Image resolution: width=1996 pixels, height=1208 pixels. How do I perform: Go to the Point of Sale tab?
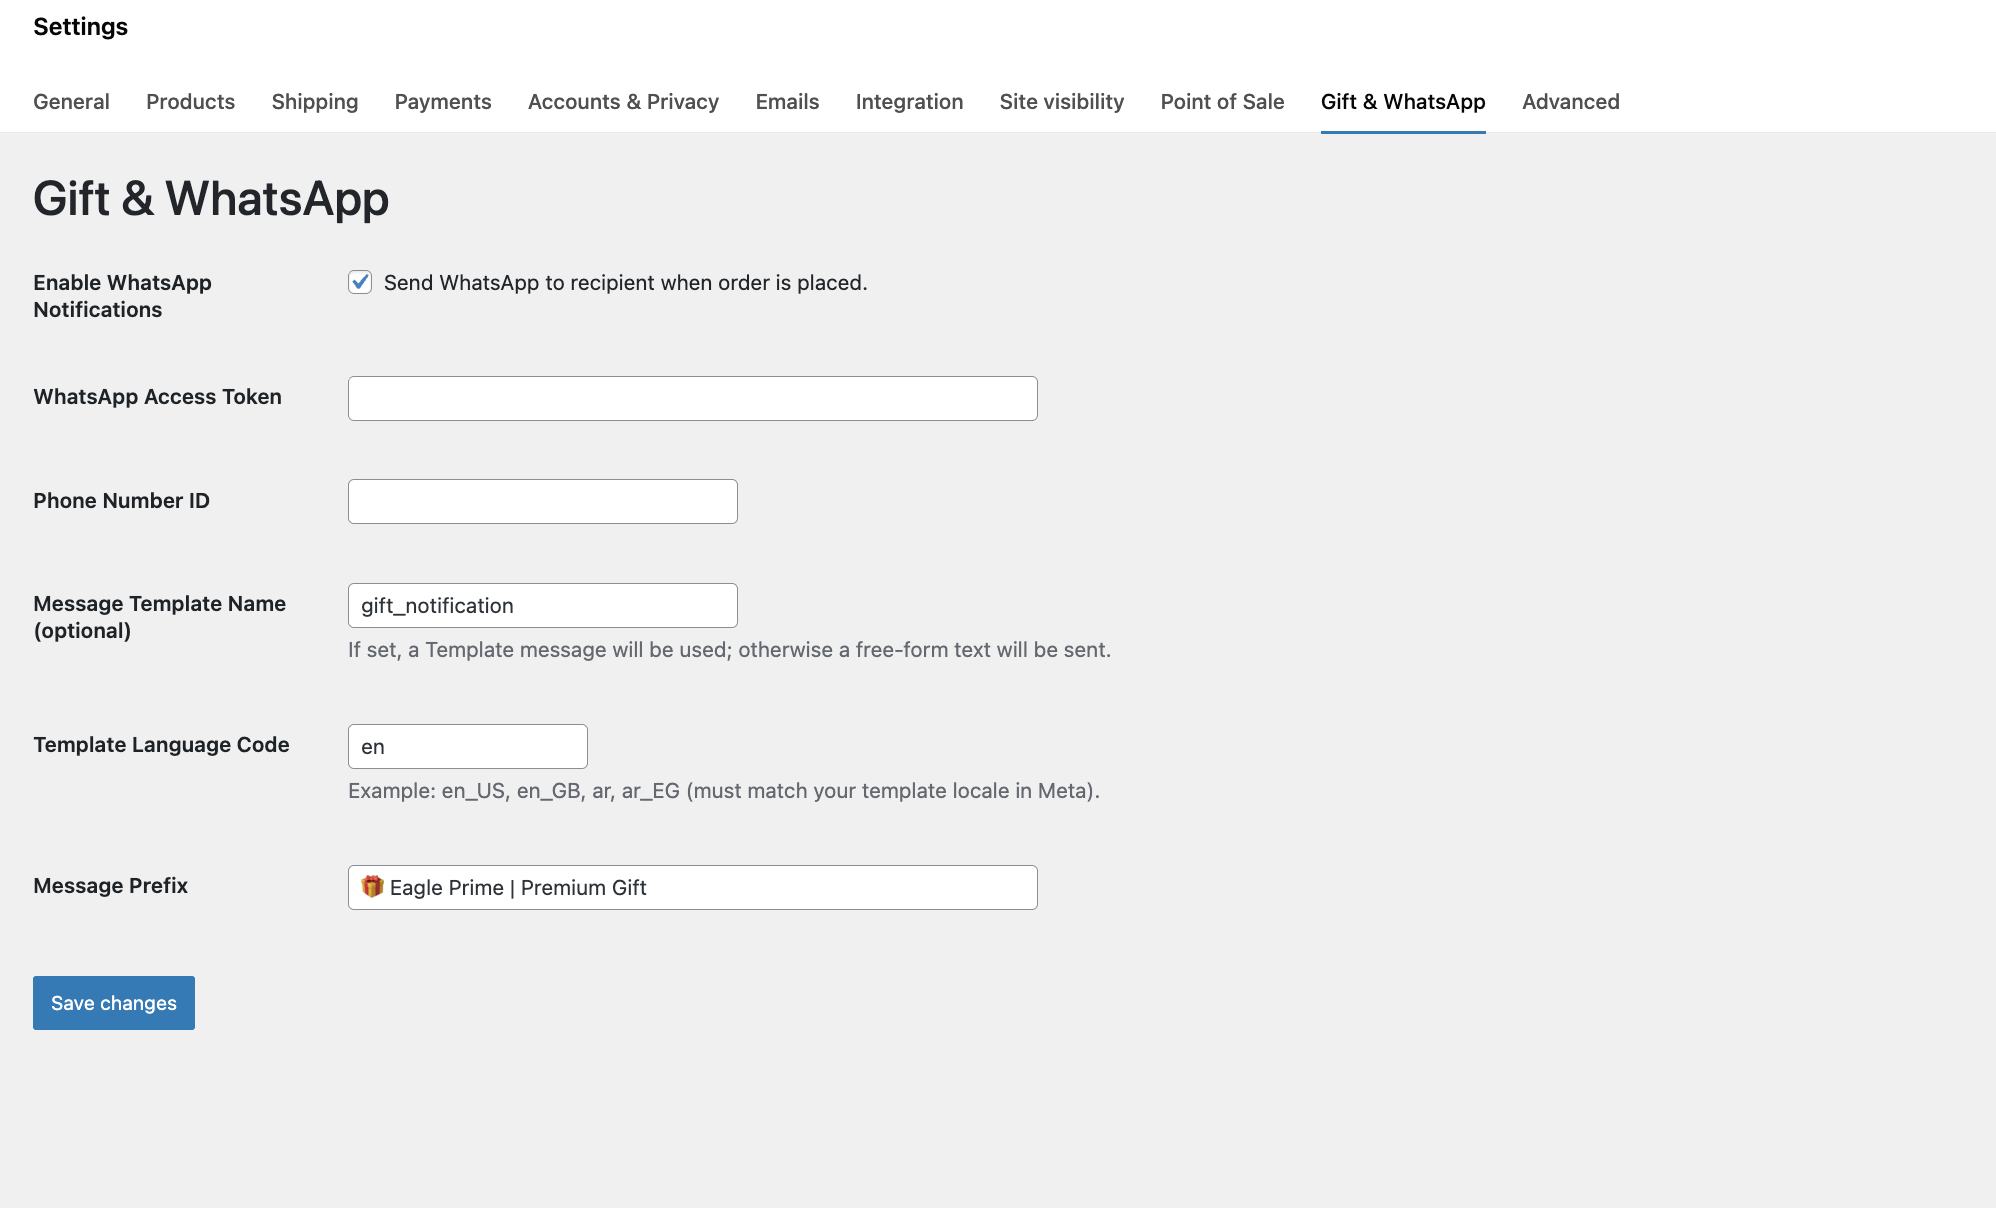[1222, 102]
